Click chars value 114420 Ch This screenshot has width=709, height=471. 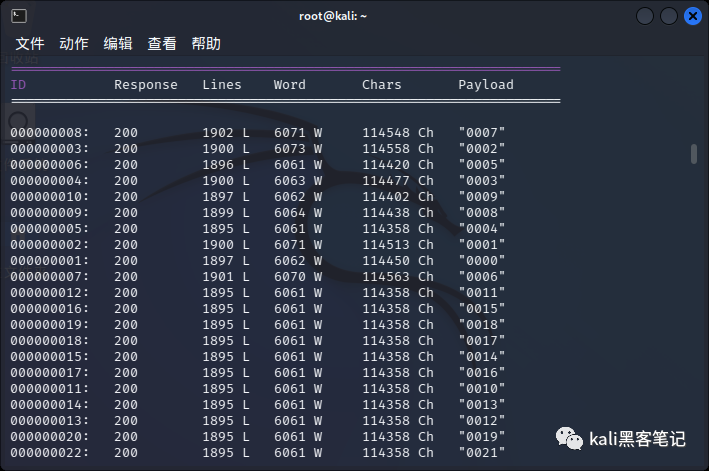[398, 165]
